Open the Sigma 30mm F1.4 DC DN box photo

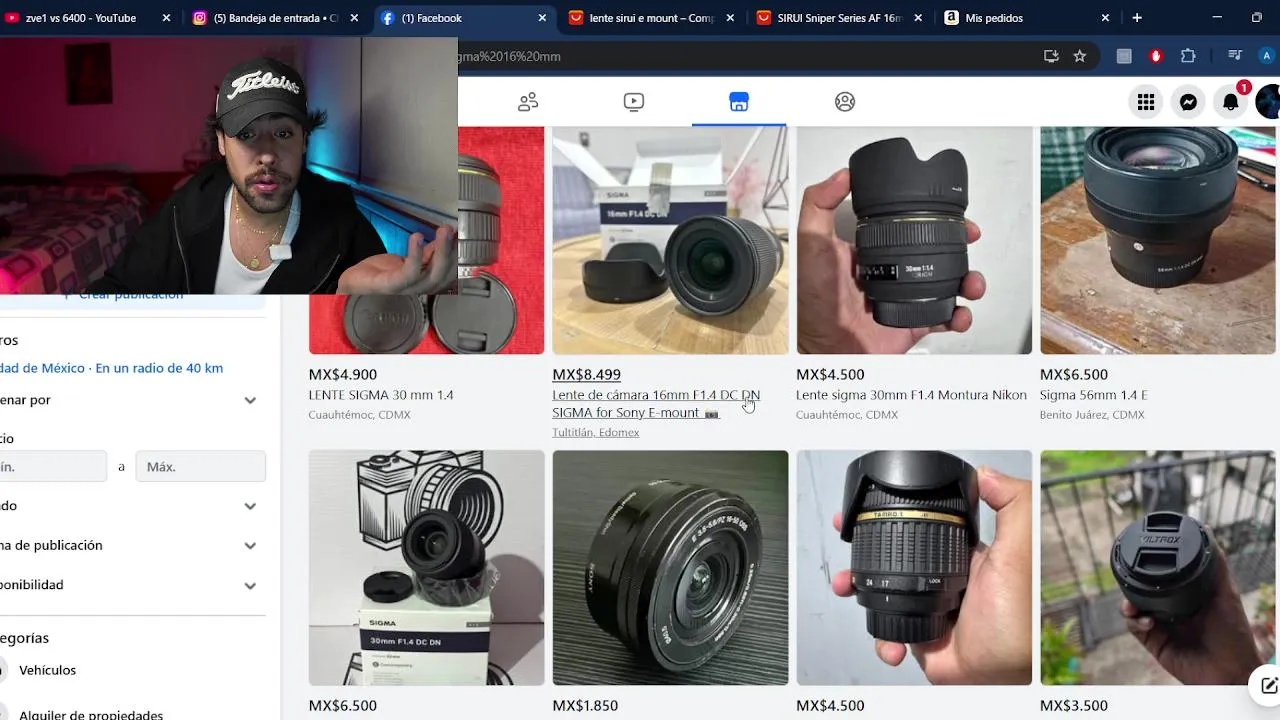point(427,568)
